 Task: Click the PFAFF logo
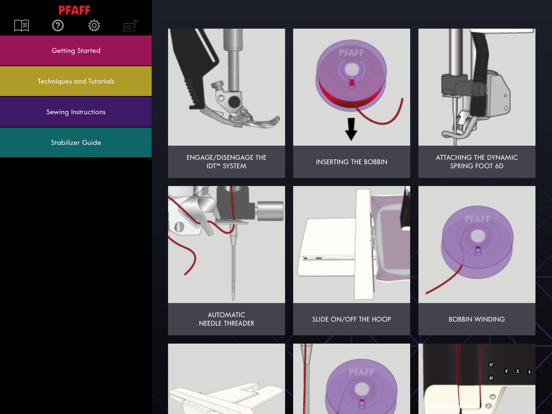(74, 10)
